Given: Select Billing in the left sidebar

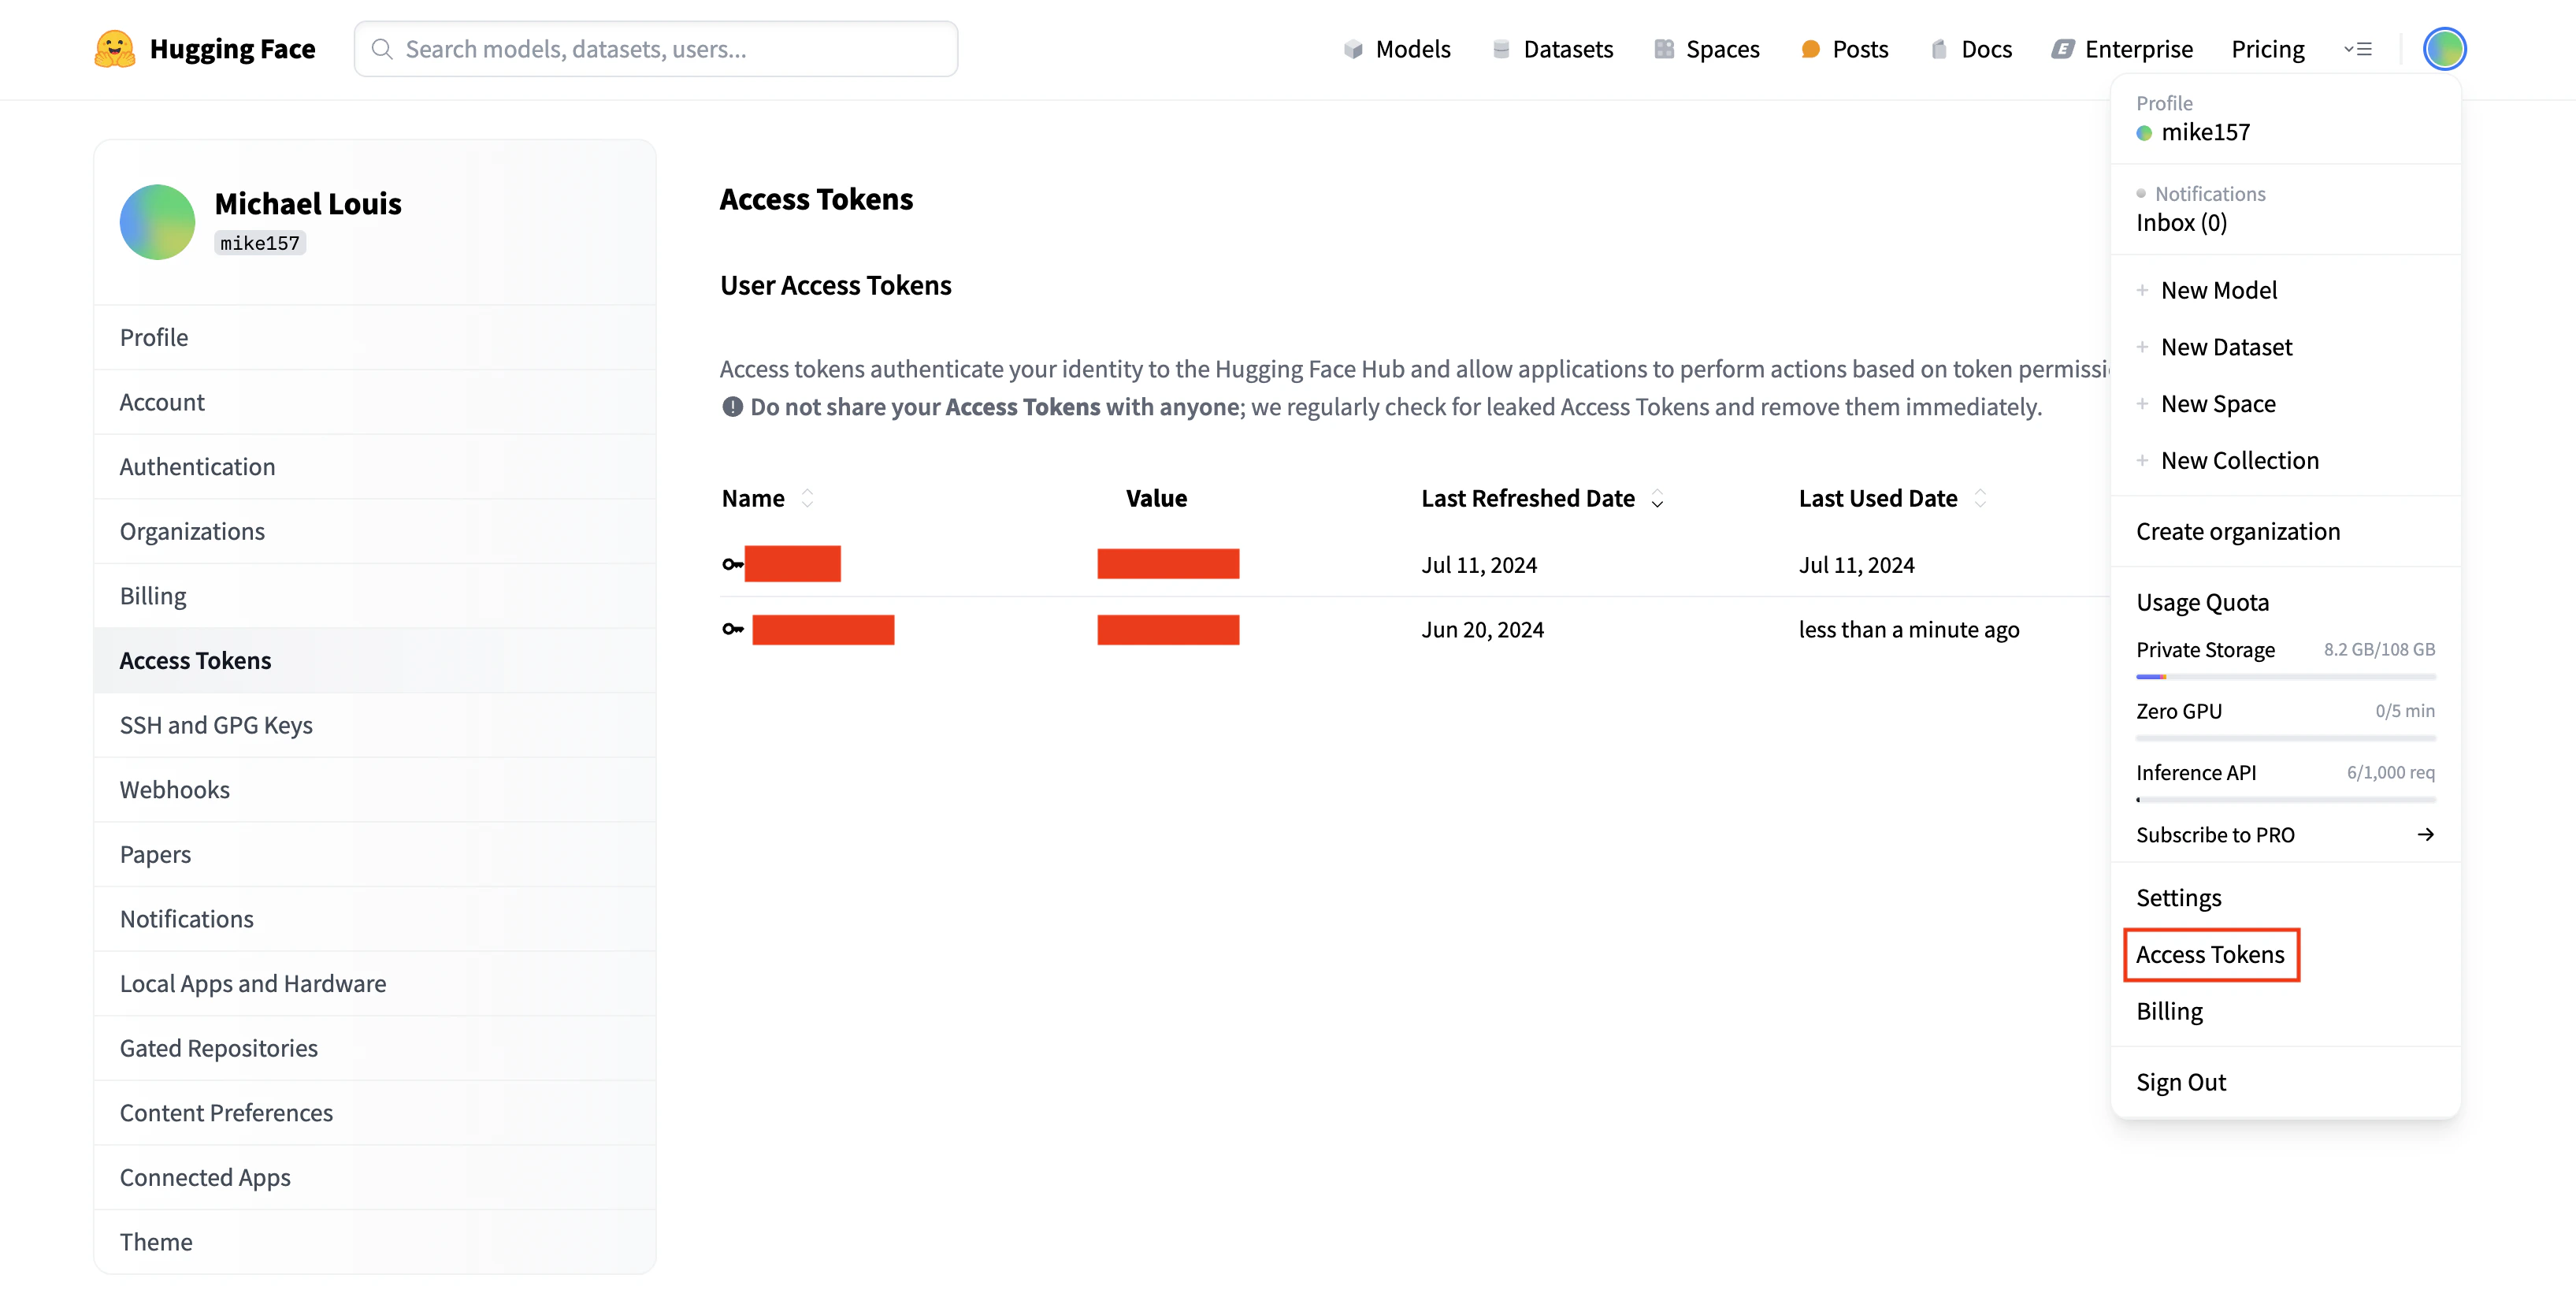Looking at the screenshot, I should [x=375, y=596].
